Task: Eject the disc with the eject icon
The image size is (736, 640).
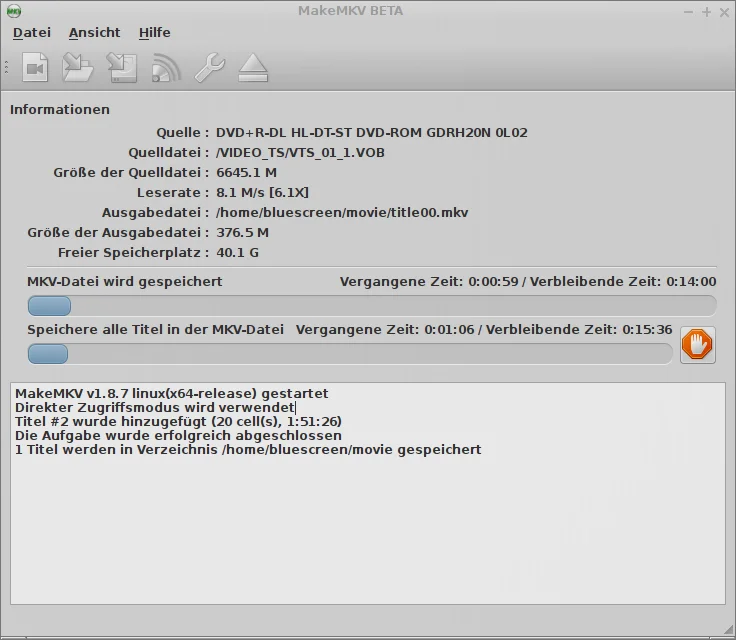Action: [253, 68]
